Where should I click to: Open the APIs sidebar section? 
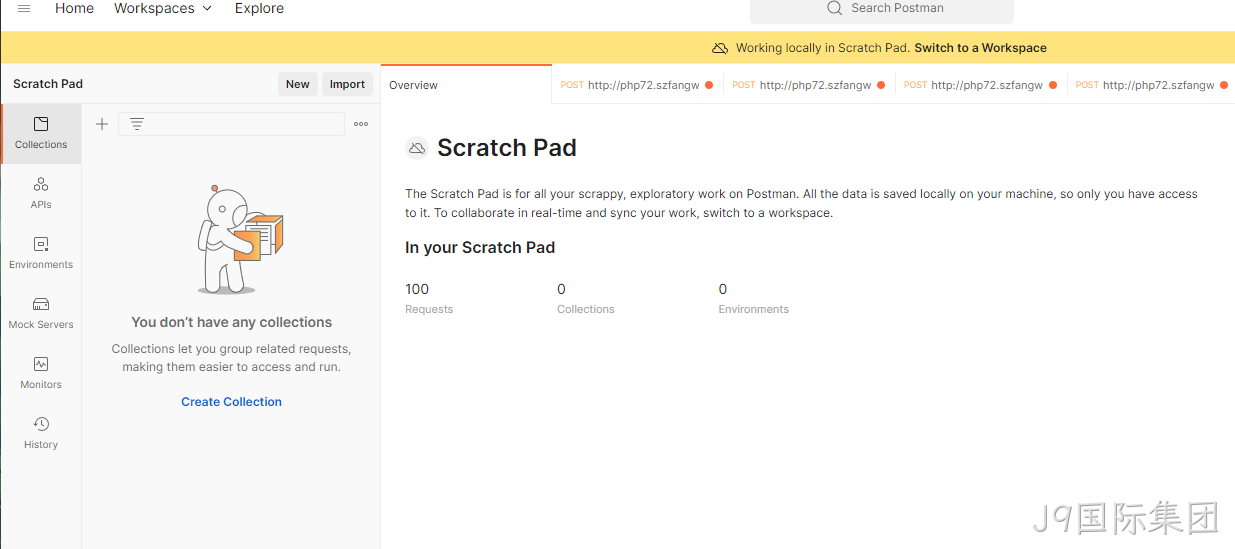41,193
